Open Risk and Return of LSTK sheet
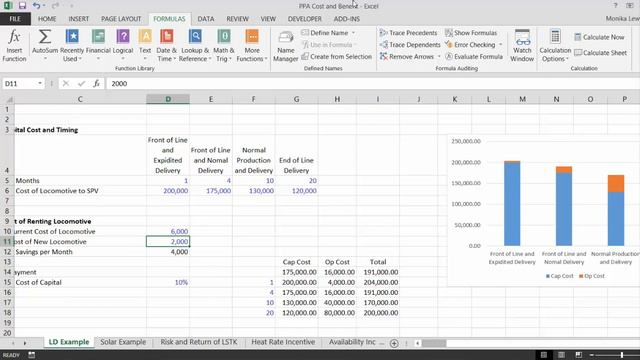 (199, 342)
